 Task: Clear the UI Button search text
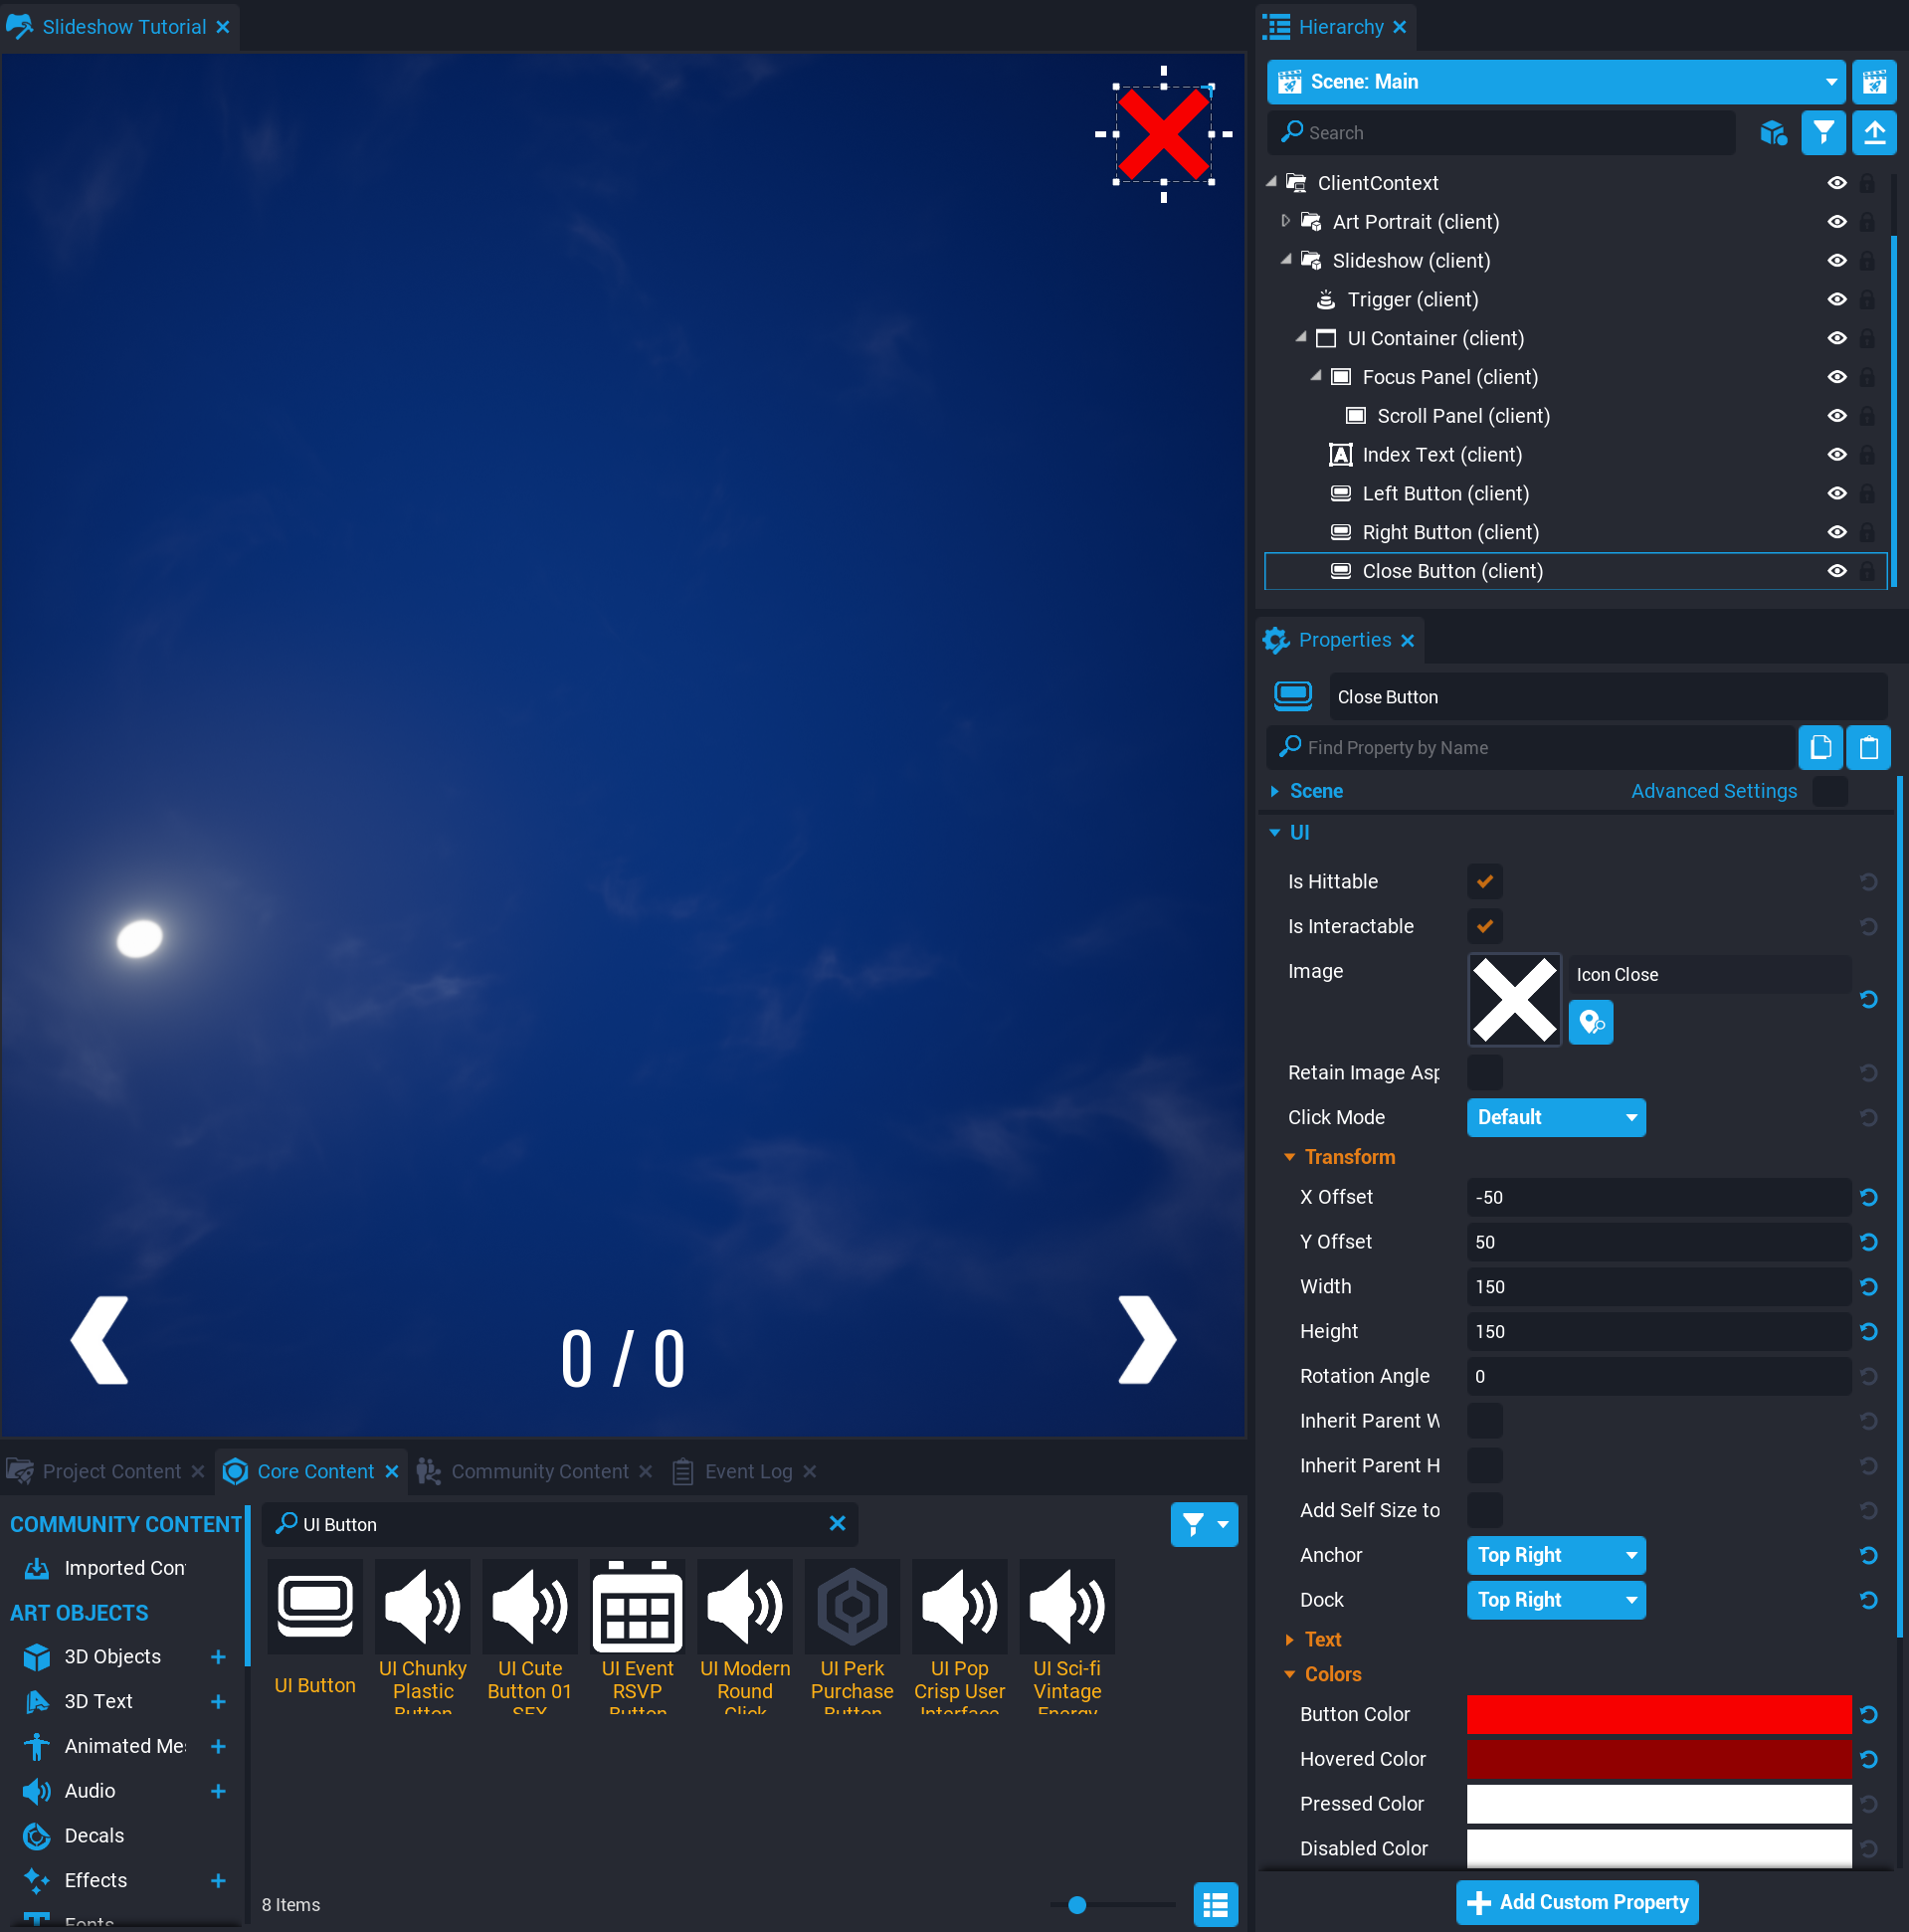837,1523
